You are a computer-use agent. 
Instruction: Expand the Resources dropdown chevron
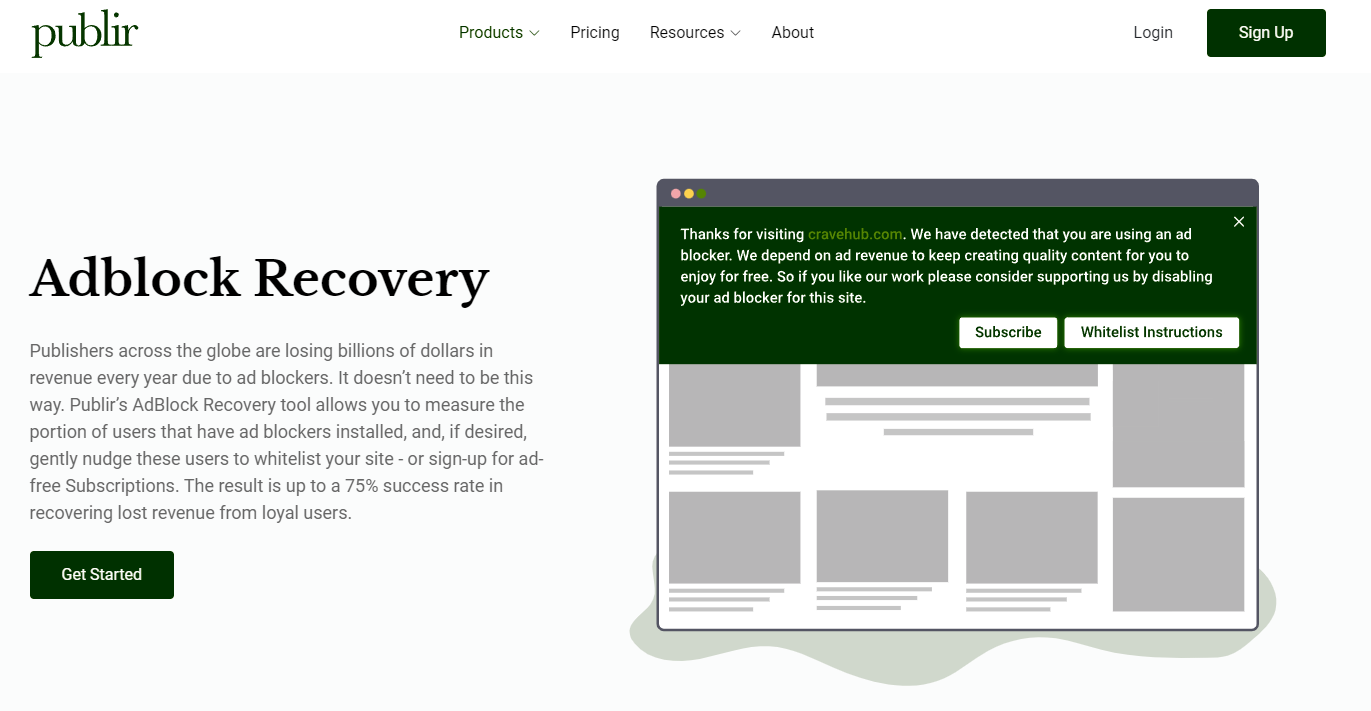pyautogui.click(x=735, y=33)
